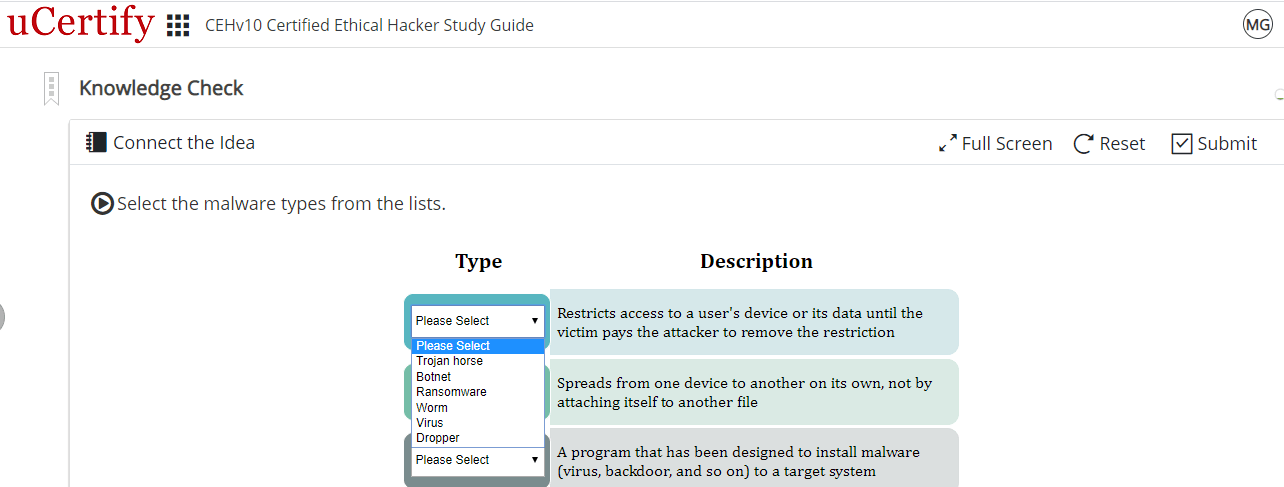Click the Connect the Idea notebook icon
This screenshot has height=487, width=1284.
[96, 143]
